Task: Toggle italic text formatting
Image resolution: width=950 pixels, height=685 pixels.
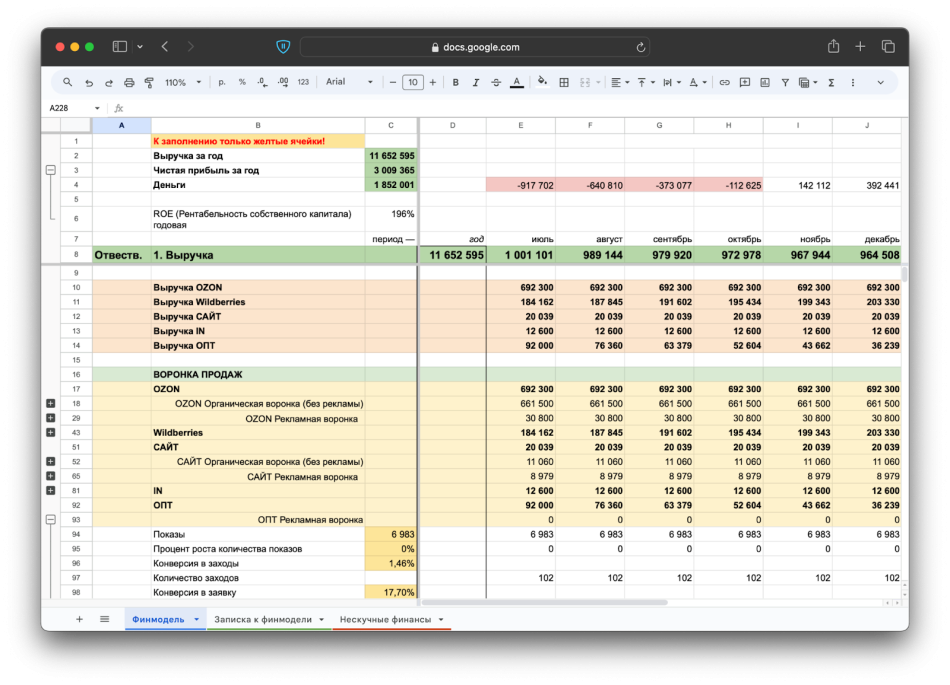Action: [475, 82]
